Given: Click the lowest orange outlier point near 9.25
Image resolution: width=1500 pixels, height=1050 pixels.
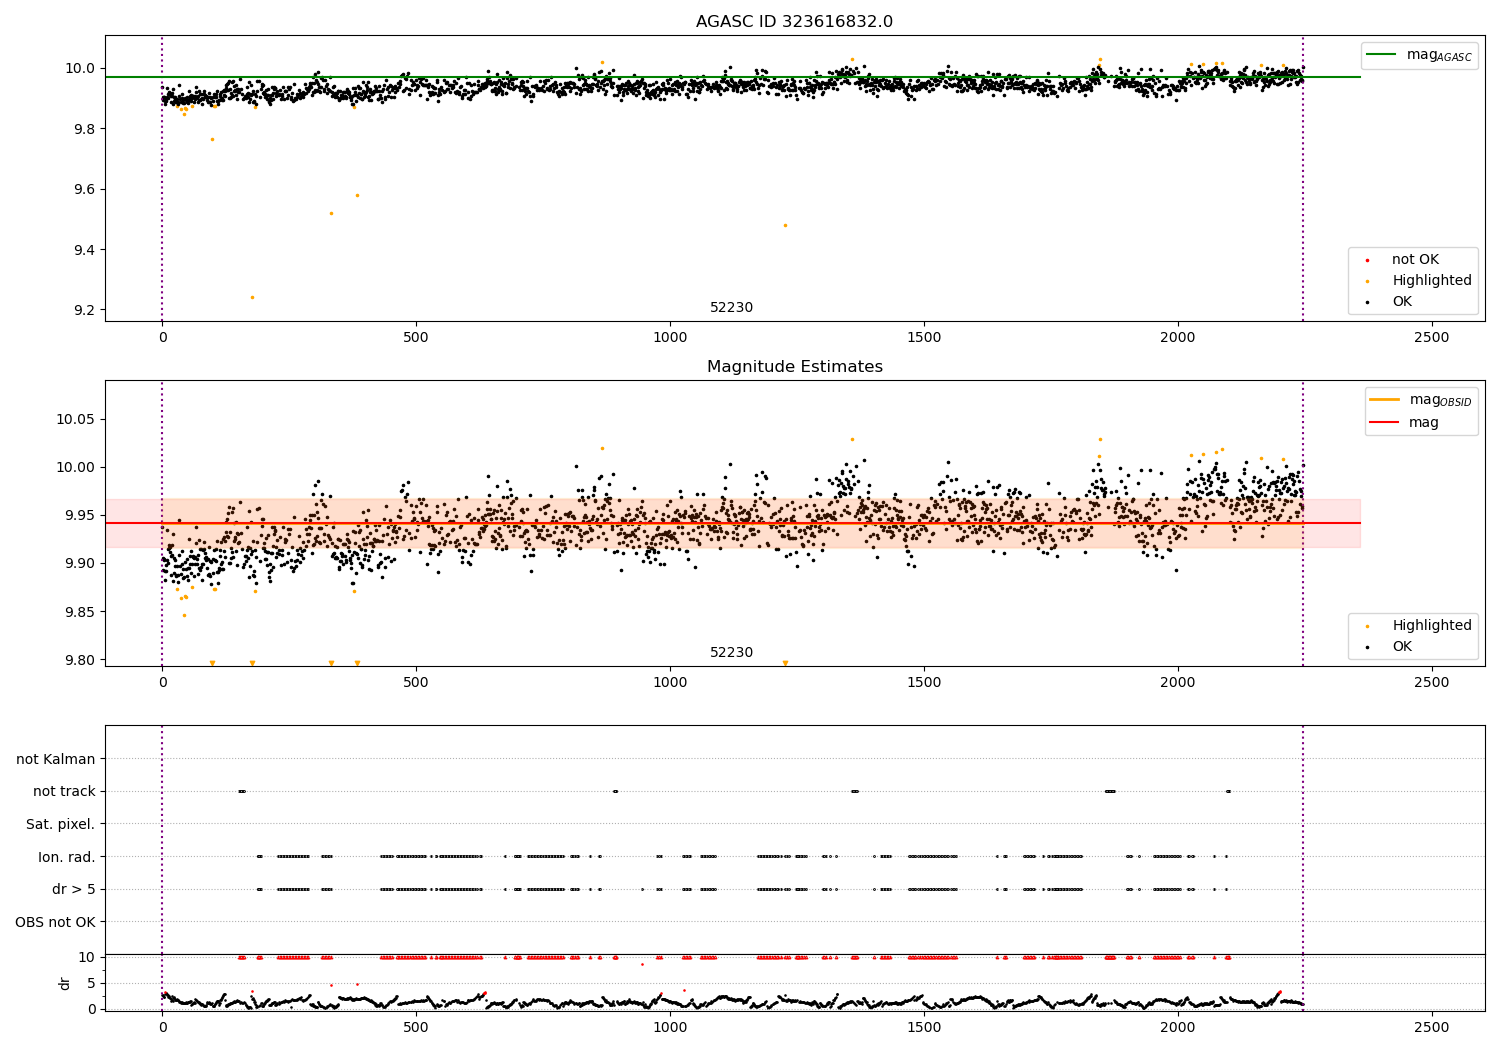Looking at the screenshot, I should (252, 297).
